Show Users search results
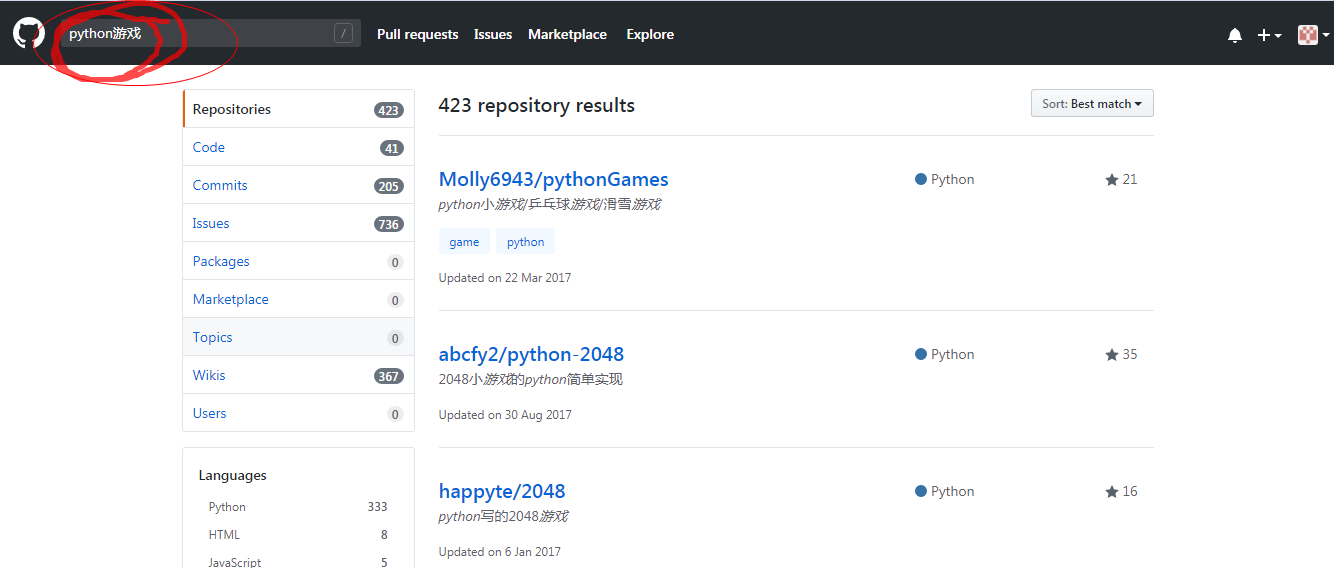The height and width of the screenshot is (568, 1334). [x=298, y=413]
